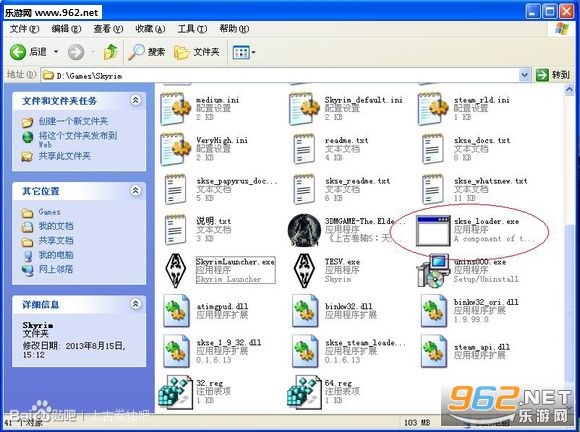Viewport: 580px width, 432px height.
Task: Select the atimgpud.dll file icon
Action: coord(176,311)
